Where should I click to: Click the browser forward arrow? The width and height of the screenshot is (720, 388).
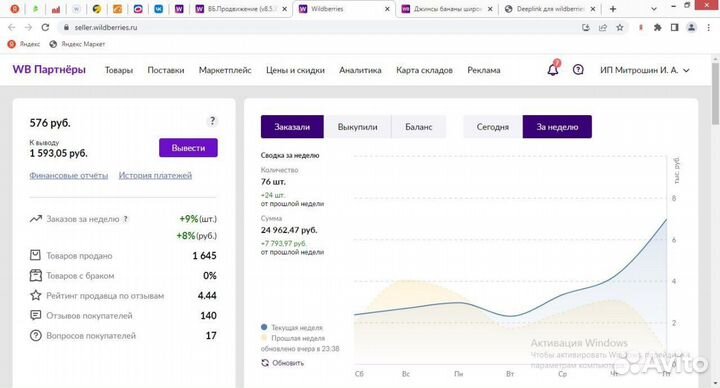click(28, 28)
